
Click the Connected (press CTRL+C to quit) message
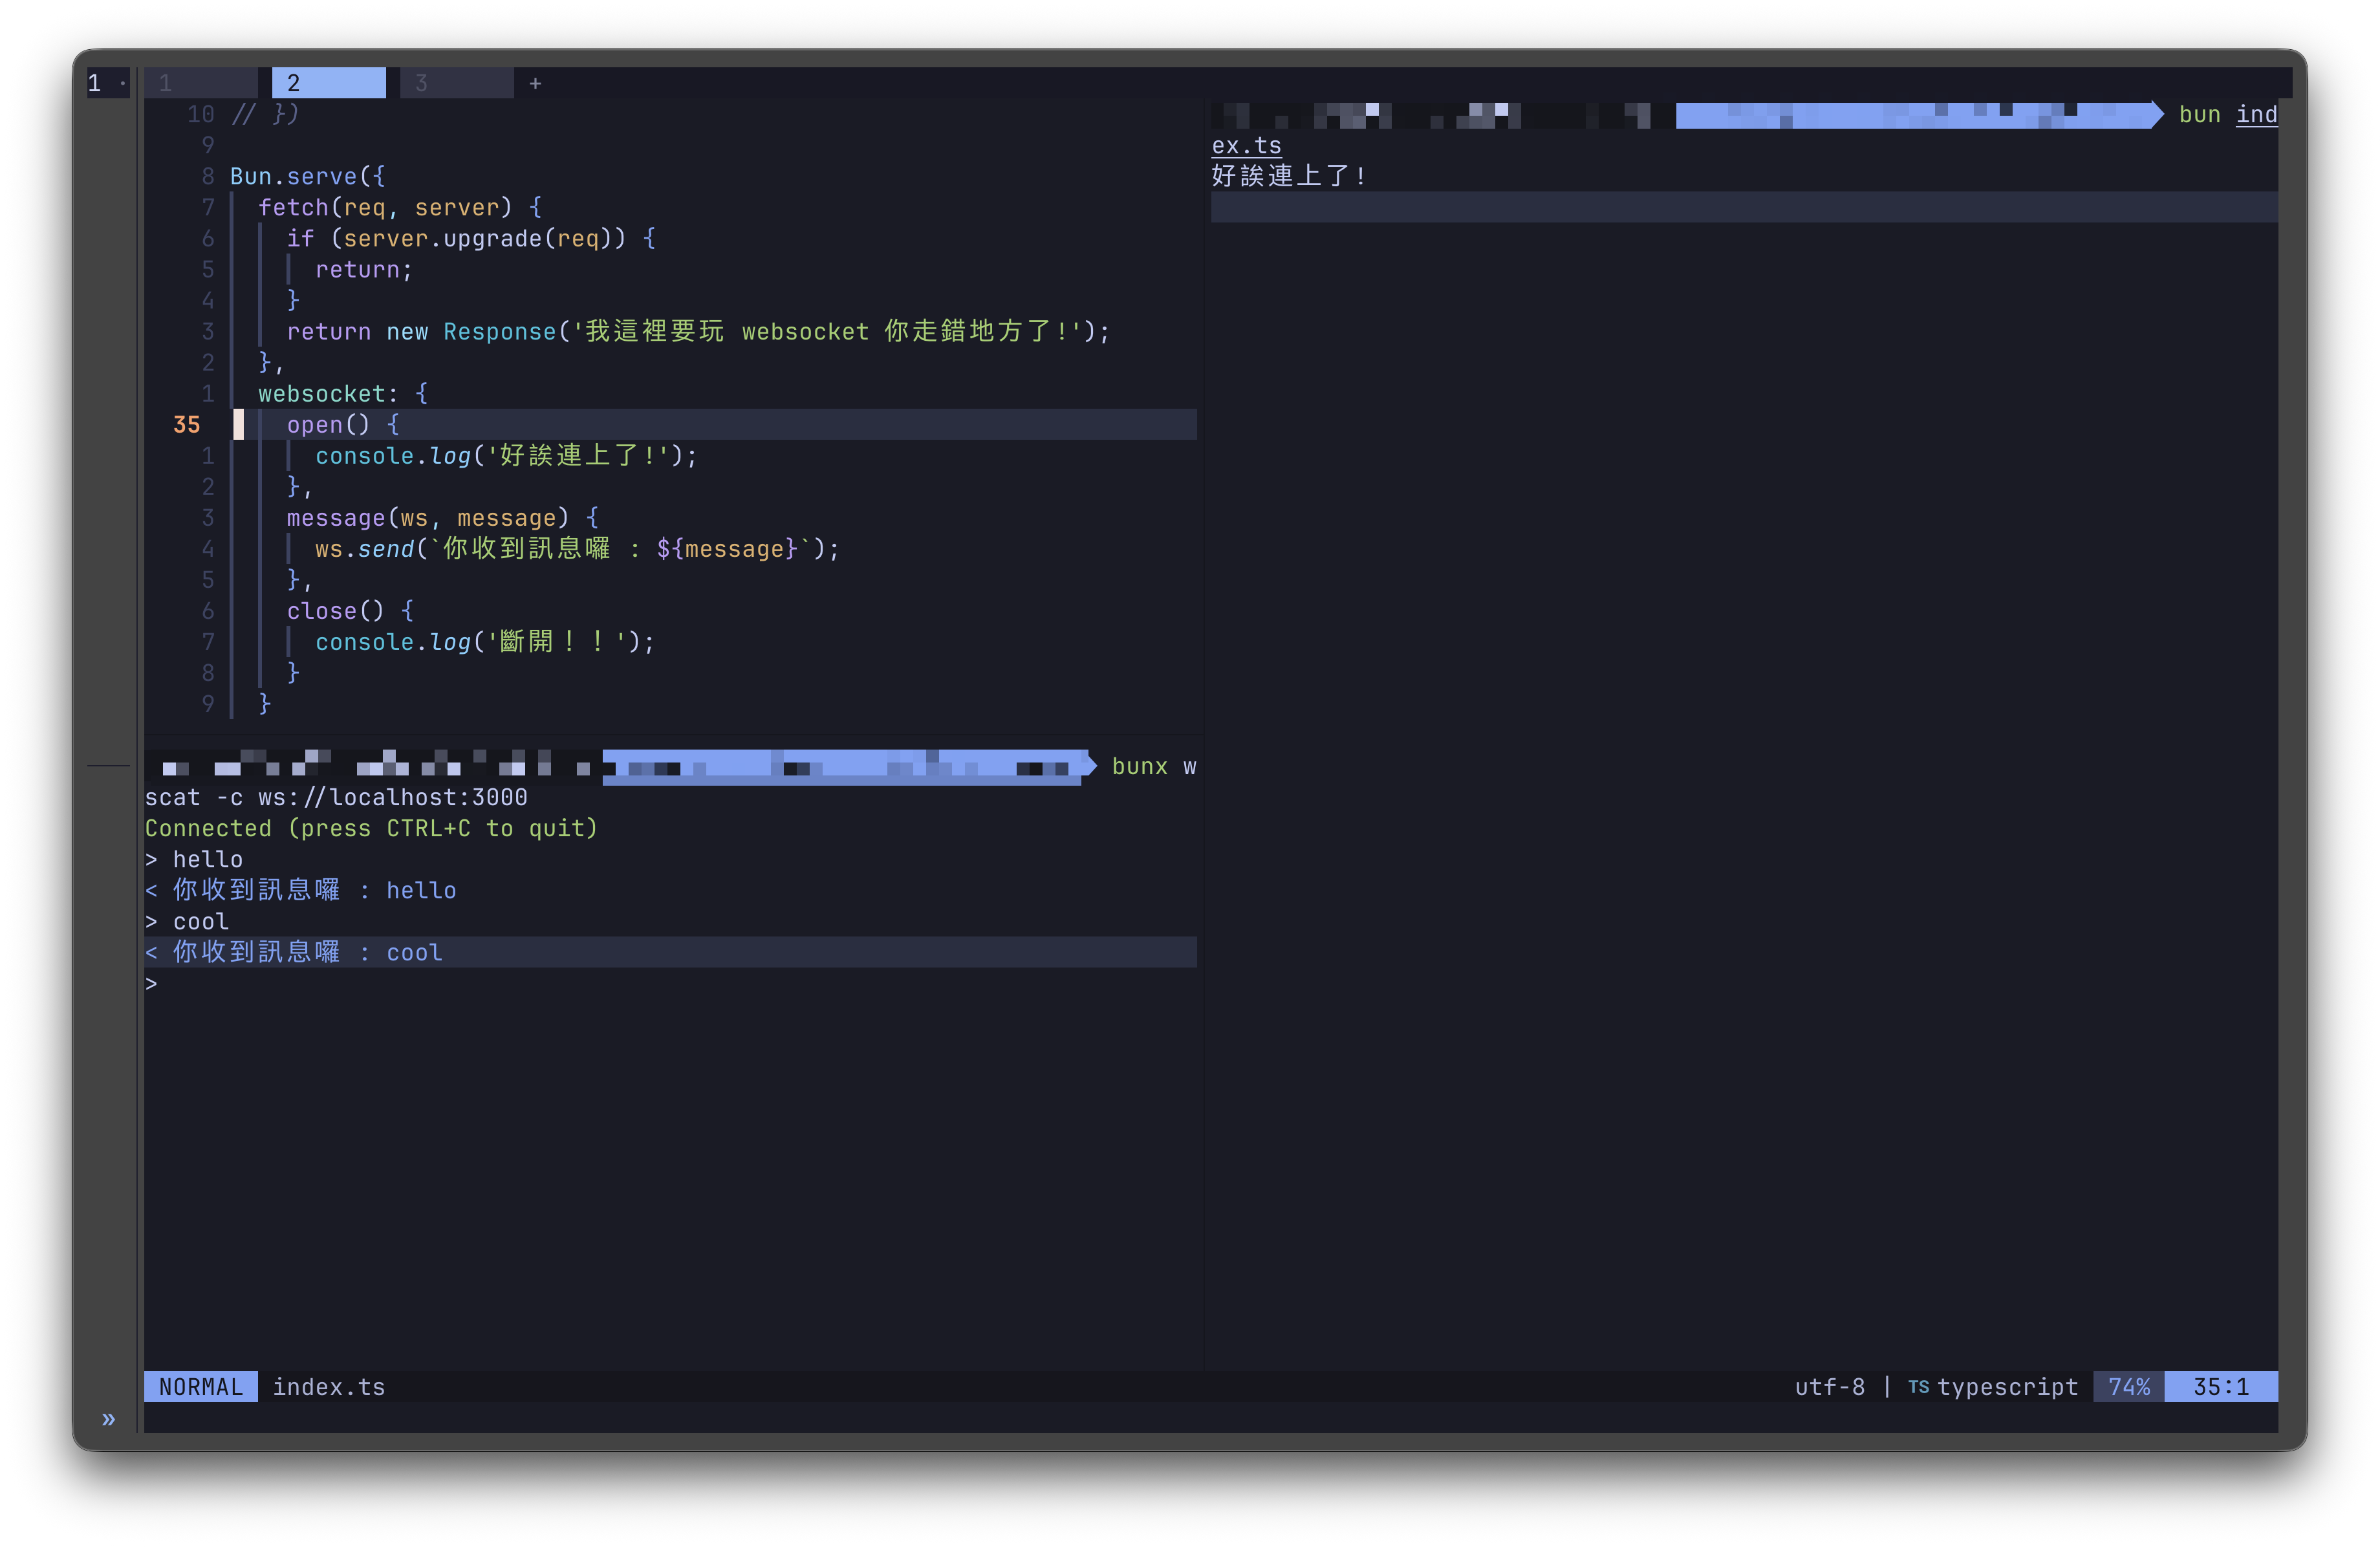pyautogui.click(x=371, y=828)
